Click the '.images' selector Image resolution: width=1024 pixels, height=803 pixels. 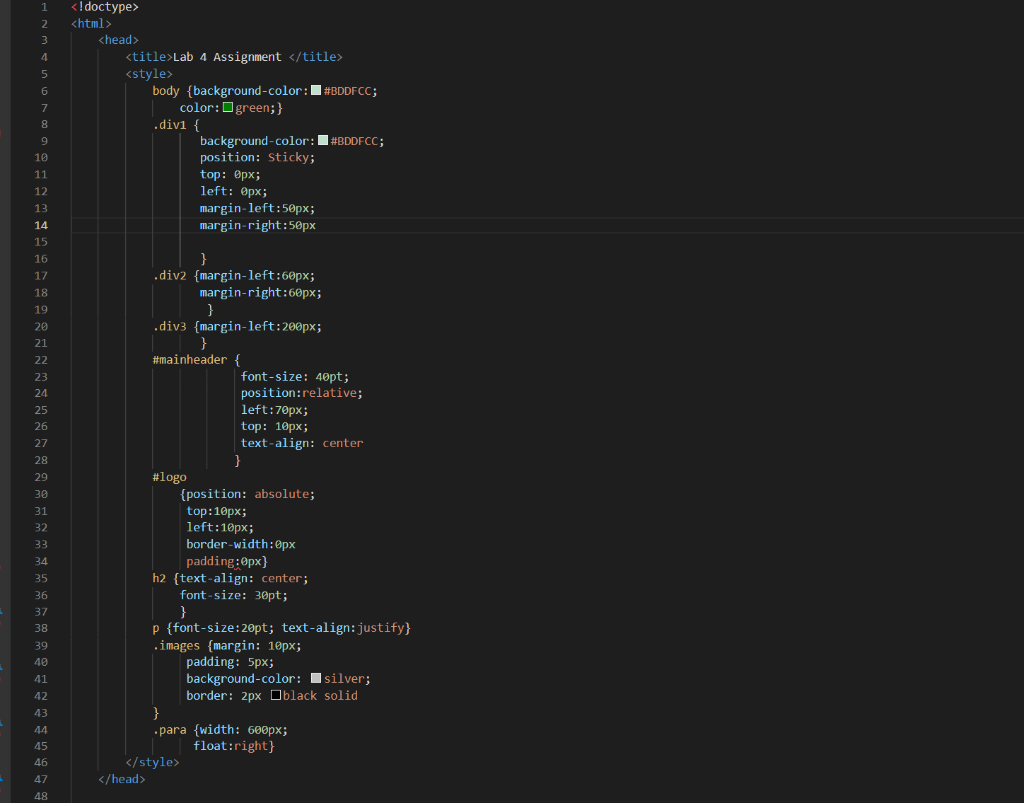pyautogui.click(x=176, y=646)
